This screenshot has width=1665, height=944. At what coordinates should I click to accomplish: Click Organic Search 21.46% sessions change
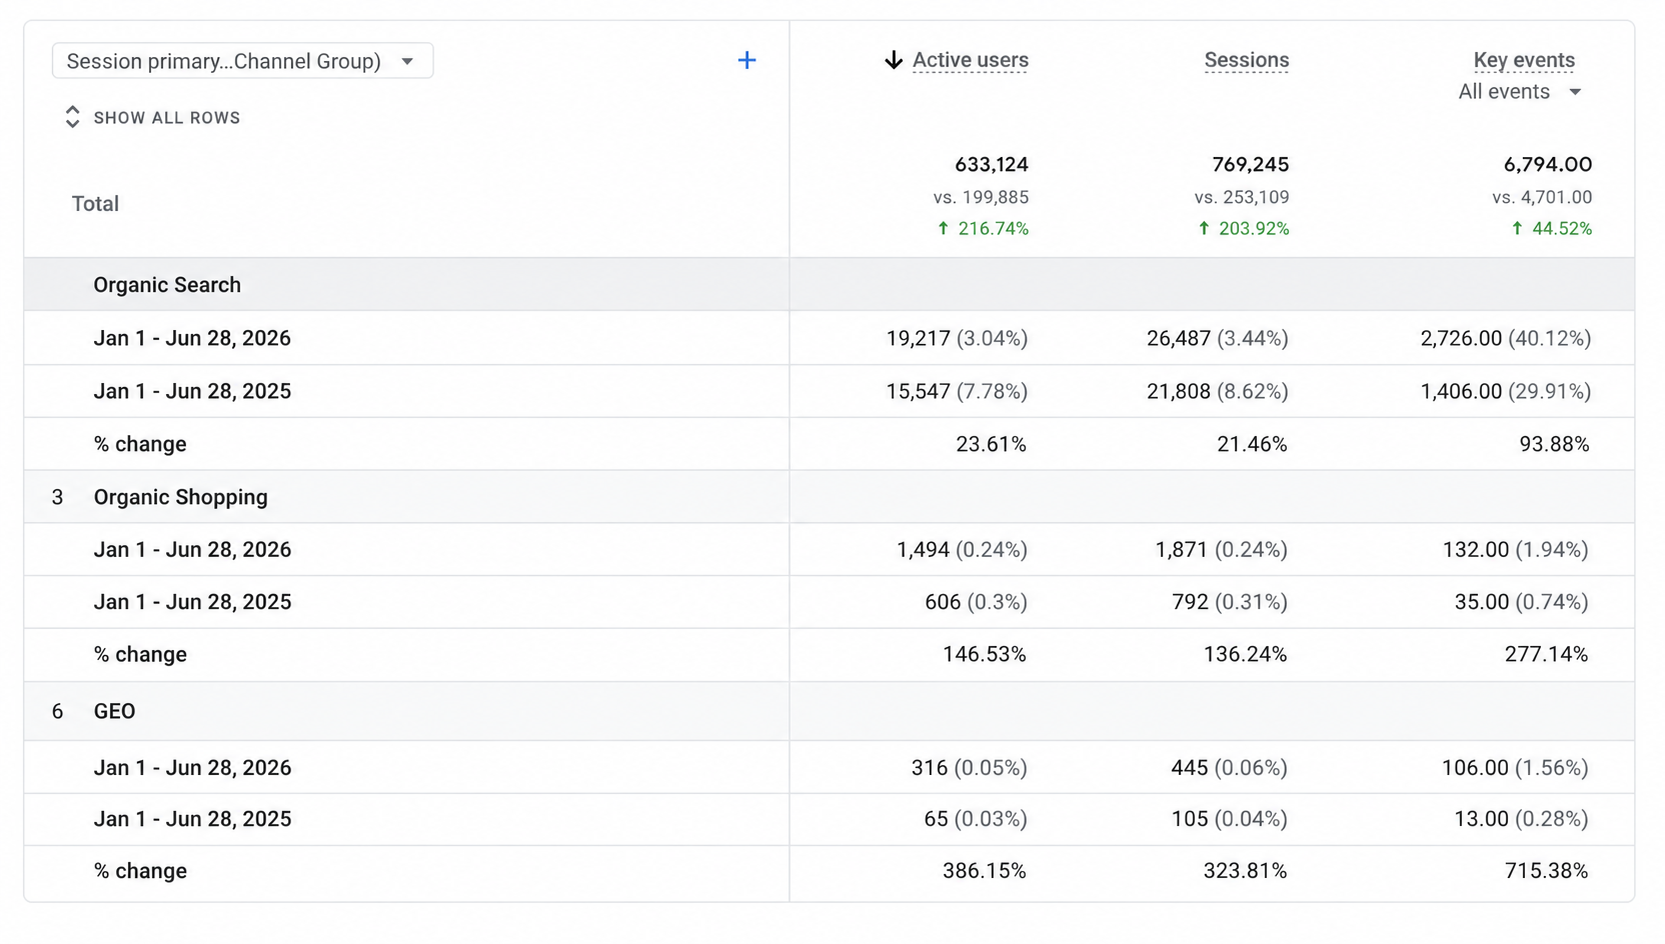click(1252, 444)
